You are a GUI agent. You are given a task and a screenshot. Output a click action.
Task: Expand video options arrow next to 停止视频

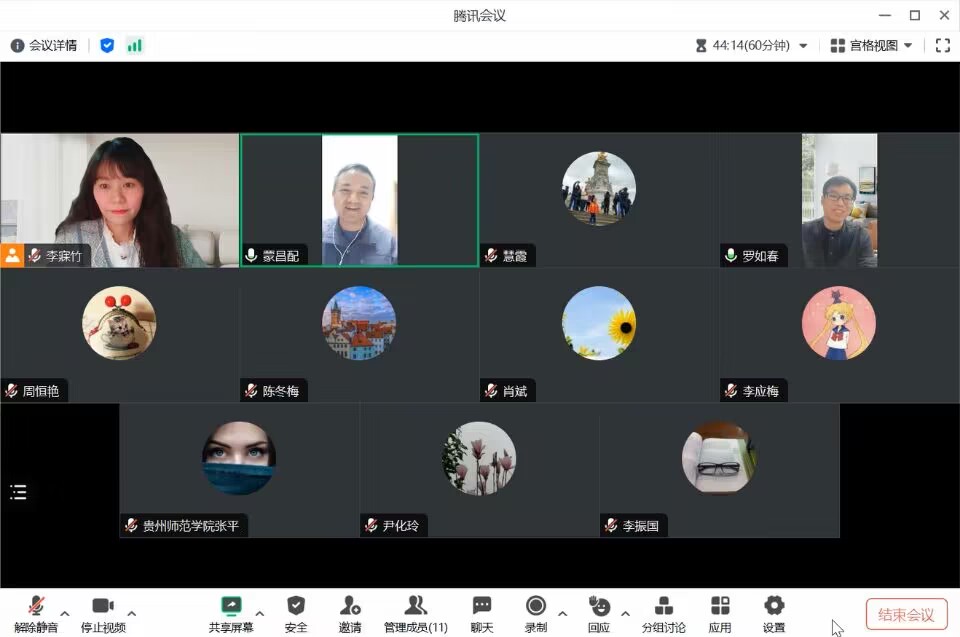(x=132, y=613)
